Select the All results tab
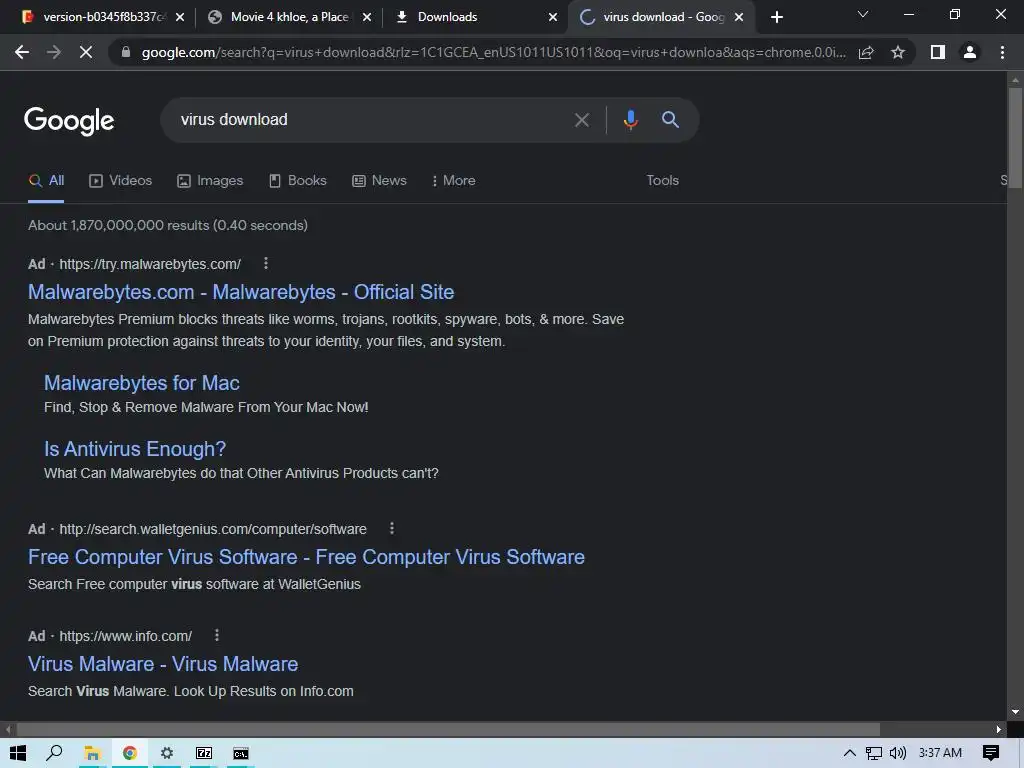This screenshot has height=768, width=1024. click(46, 180)
